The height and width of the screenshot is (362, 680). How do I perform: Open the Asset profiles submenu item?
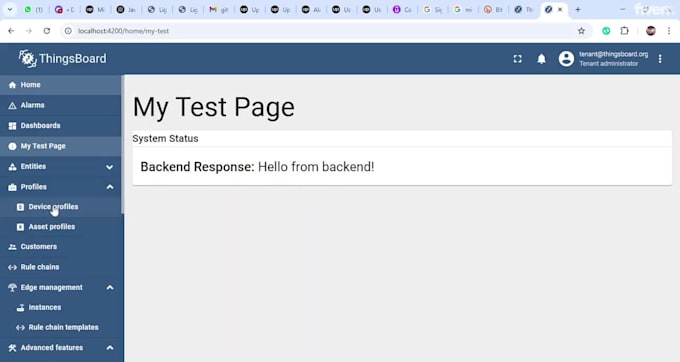point(61,227)
